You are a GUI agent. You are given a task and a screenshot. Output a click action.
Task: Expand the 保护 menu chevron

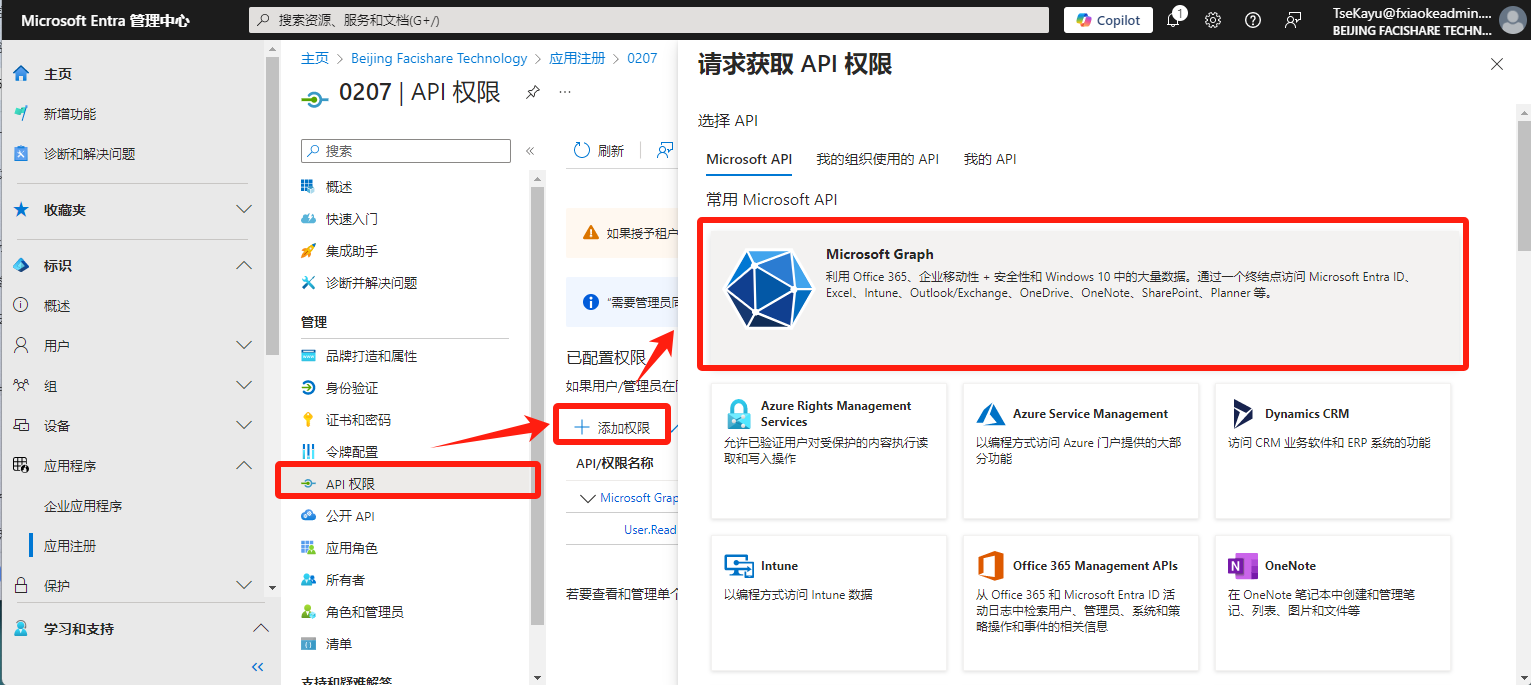(243, 586)
